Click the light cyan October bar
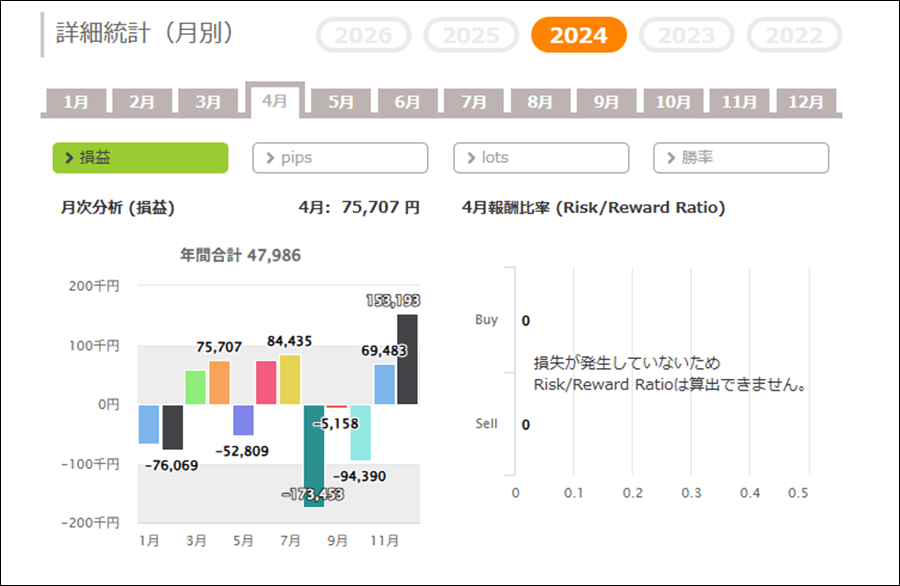Screen dimensions: 900x586 pos(360,432)
